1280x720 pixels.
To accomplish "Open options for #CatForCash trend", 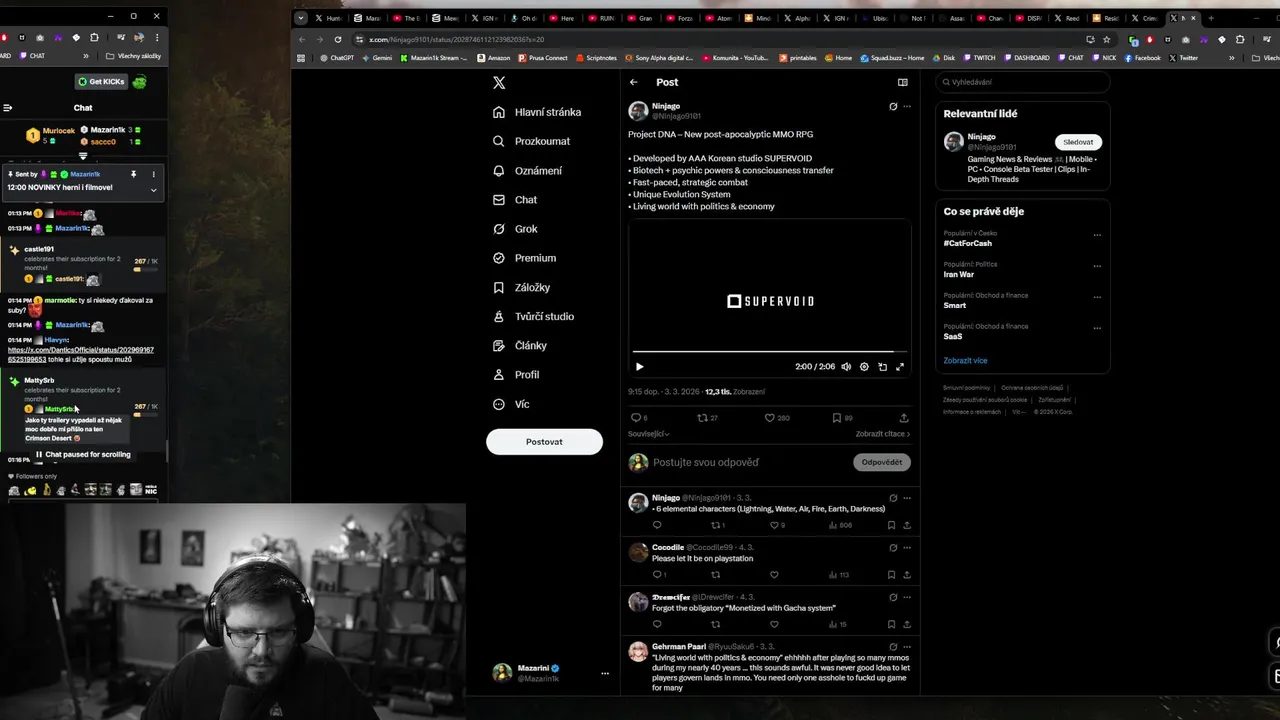I will click(x=1097, y=236).
